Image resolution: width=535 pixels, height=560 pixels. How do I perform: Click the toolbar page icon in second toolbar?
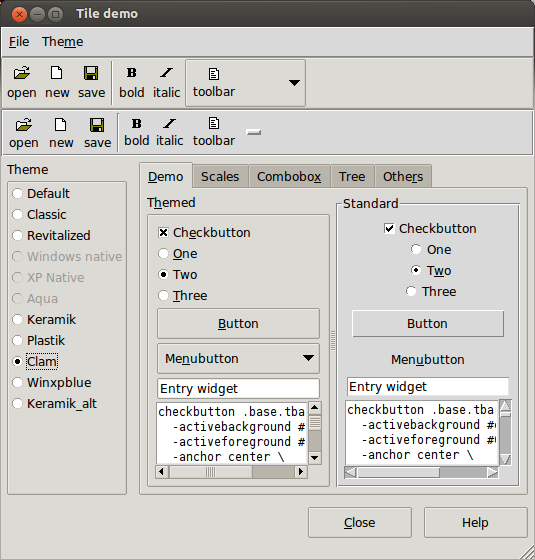[x=214, y=123]
